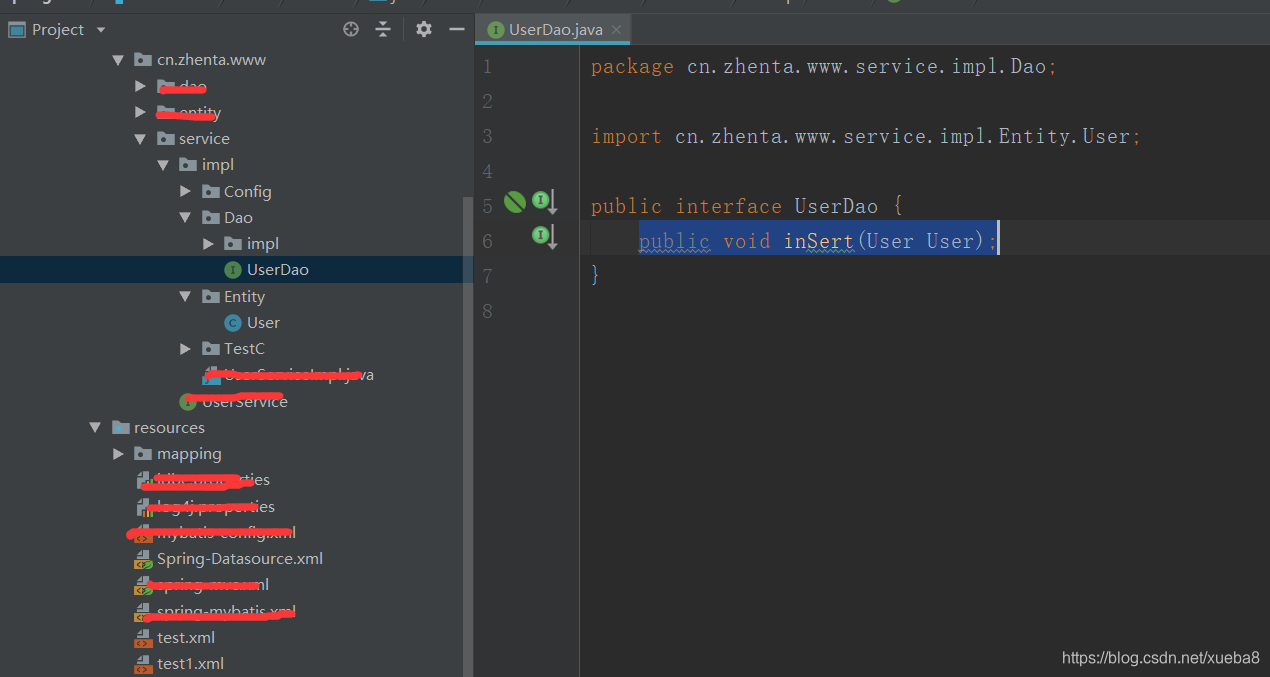Expand the Config package

click(x=186, y=191)
